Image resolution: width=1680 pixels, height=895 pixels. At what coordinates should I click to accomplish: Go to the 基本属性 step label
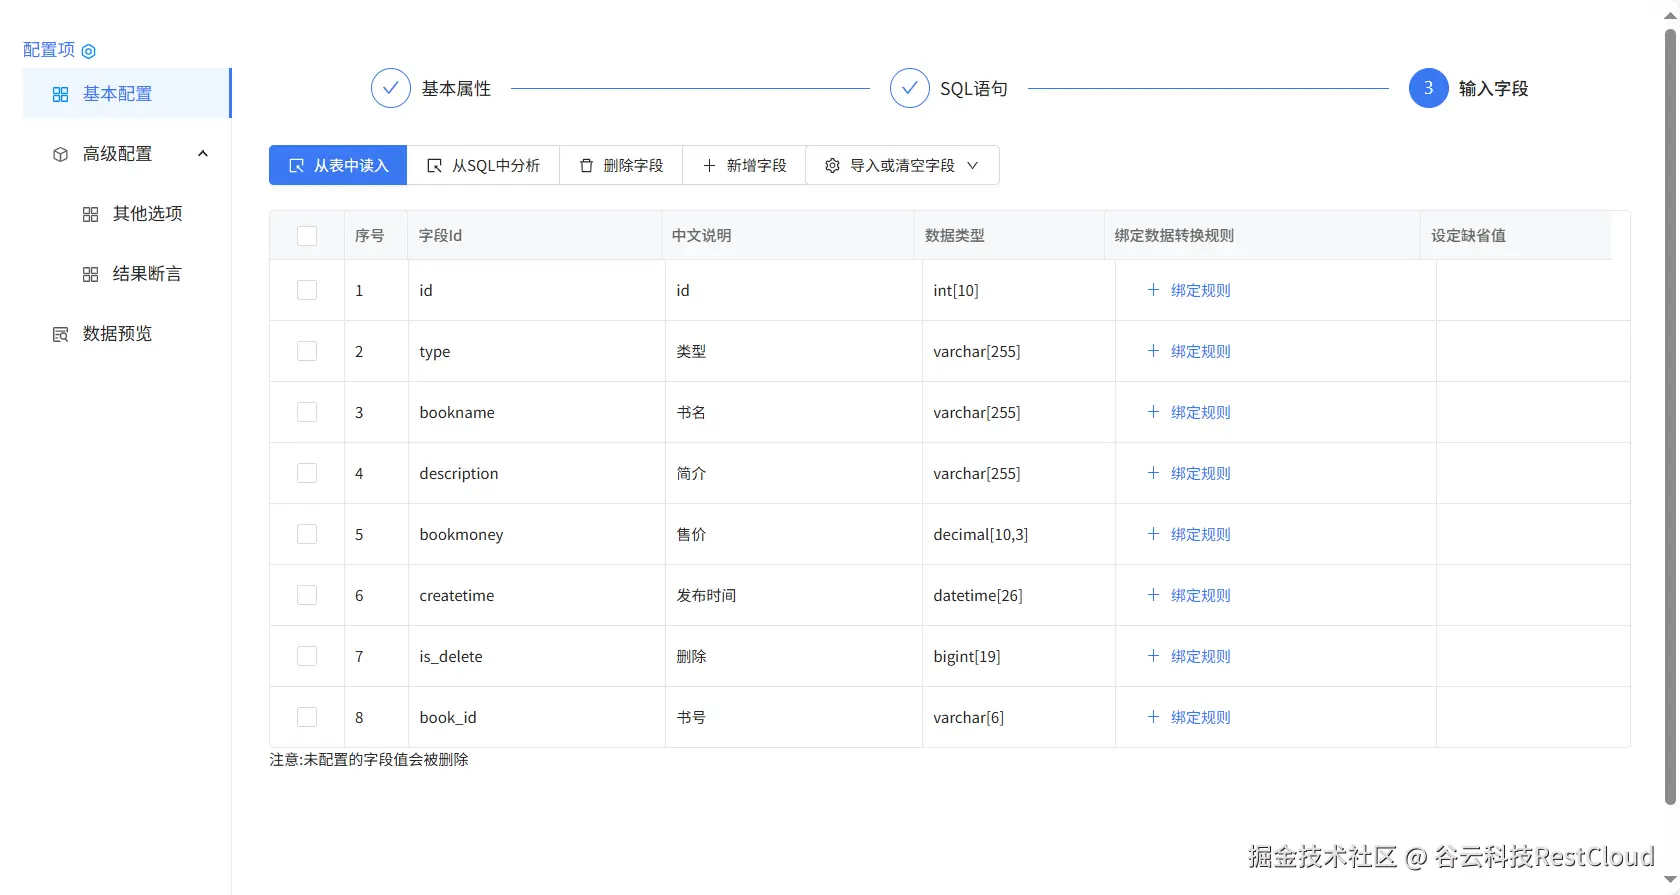pos(456,89)
